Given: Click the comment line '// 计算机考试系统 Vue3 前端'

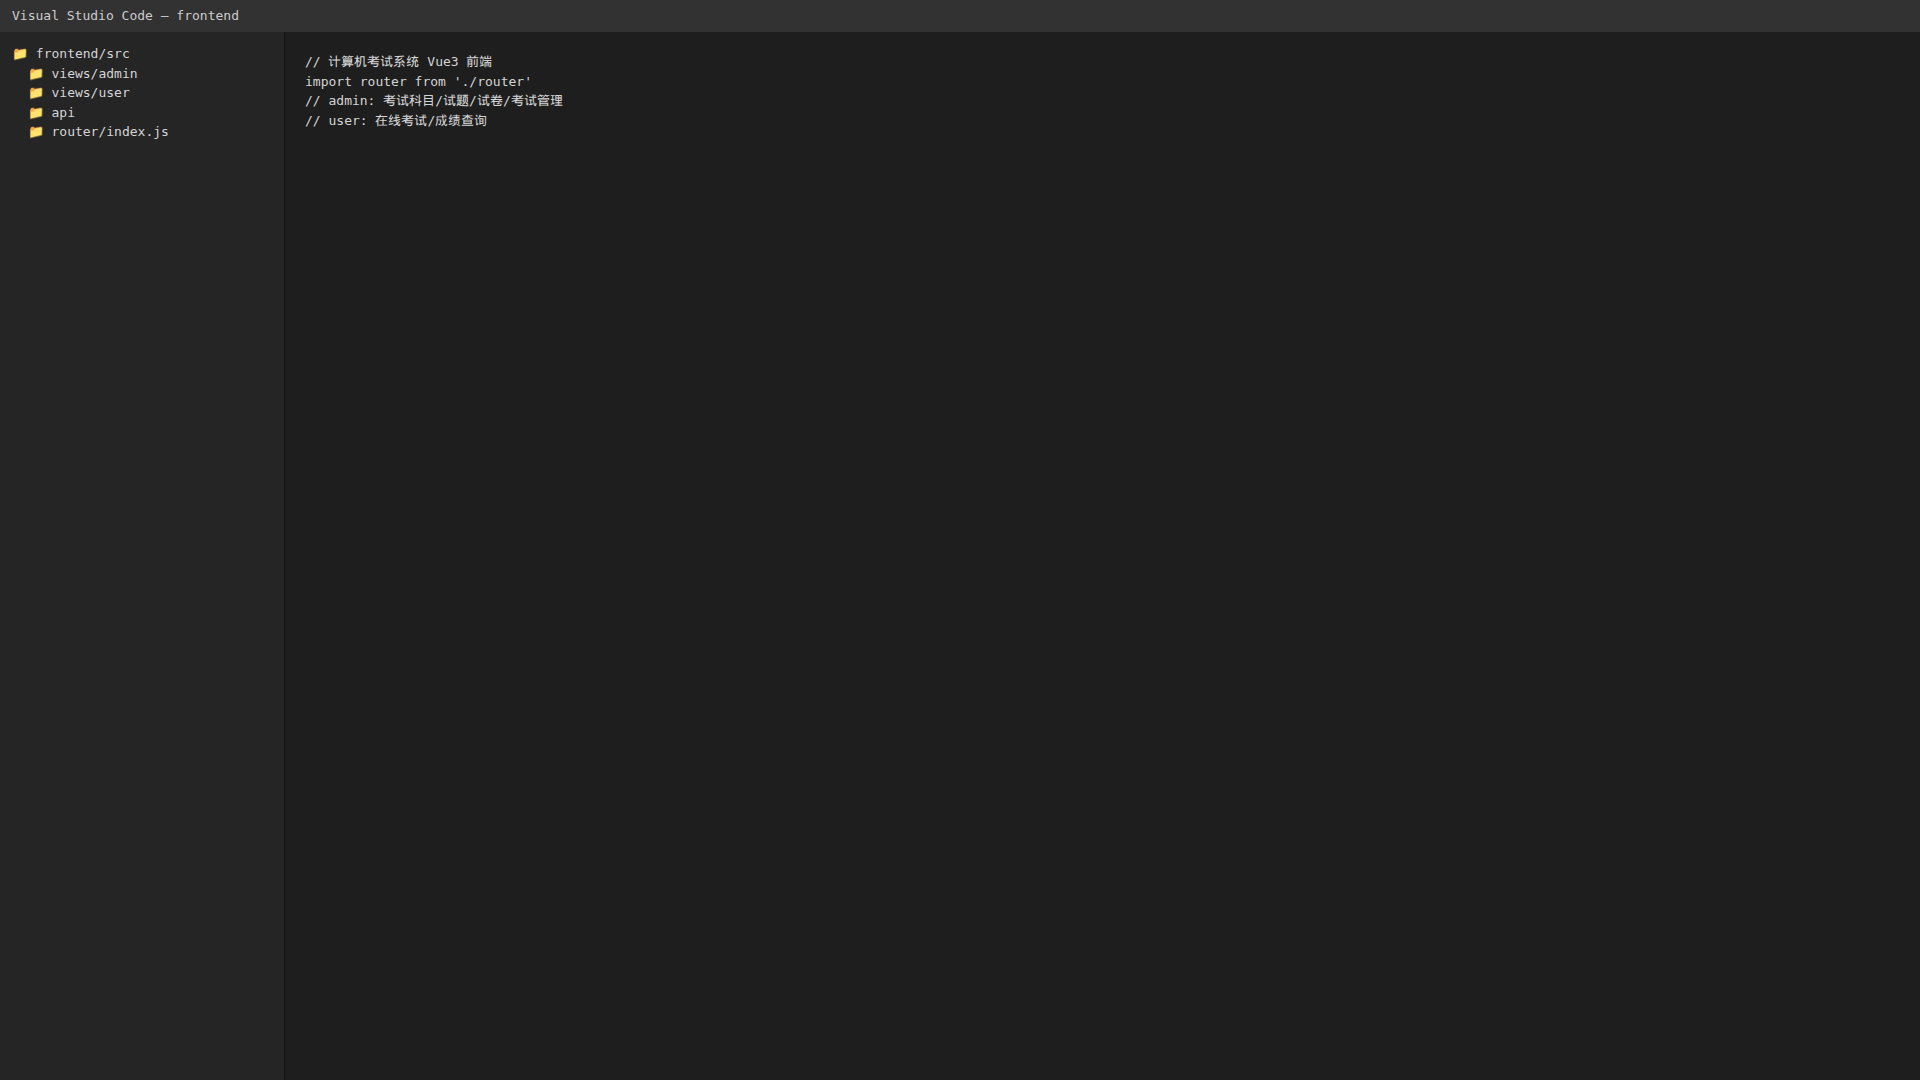Looking at the screenshot, I should coord(399,62).
